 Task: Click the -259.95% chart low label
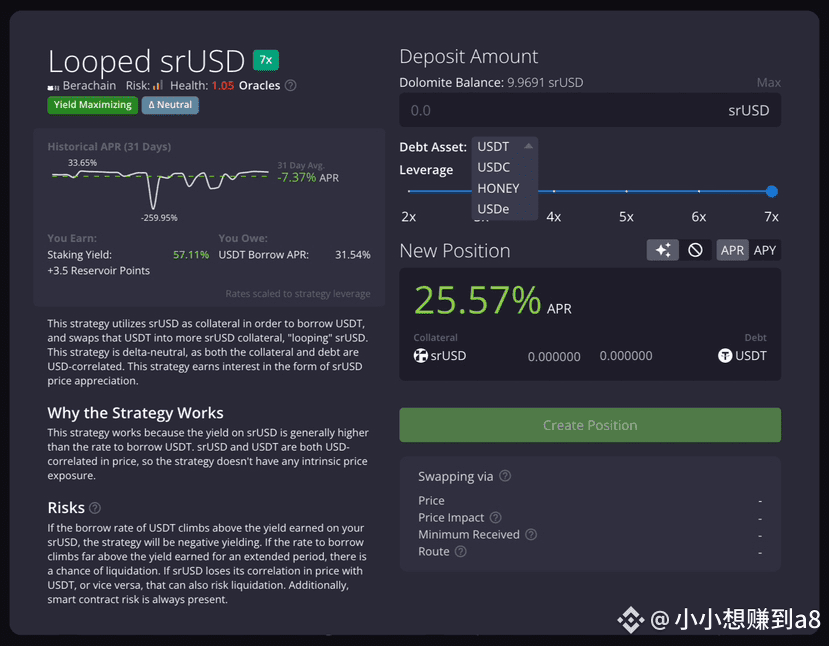pyautogui.click(x=159, y=217)
